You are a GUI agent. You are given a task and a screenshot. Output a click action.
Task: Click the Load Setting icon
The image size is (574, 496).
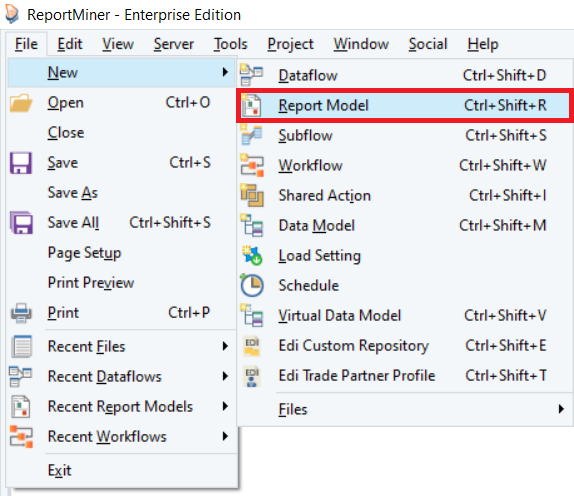252,255
